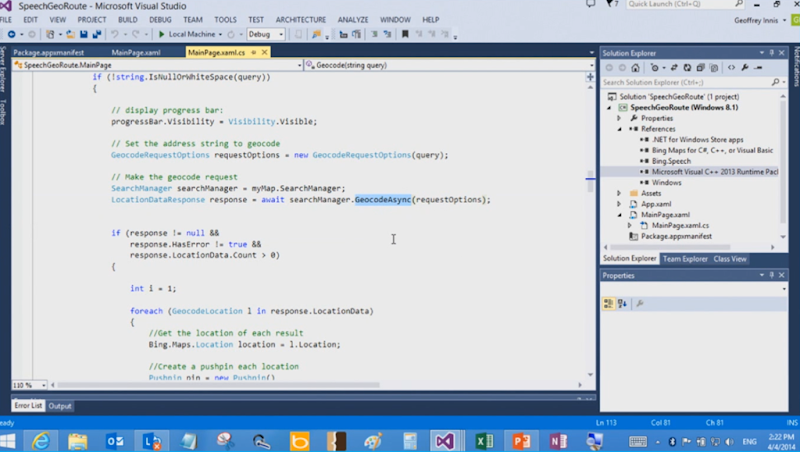Click the Quick Launch search magnifier
Viewport: 800px width, 452px height.
(739, 4)
